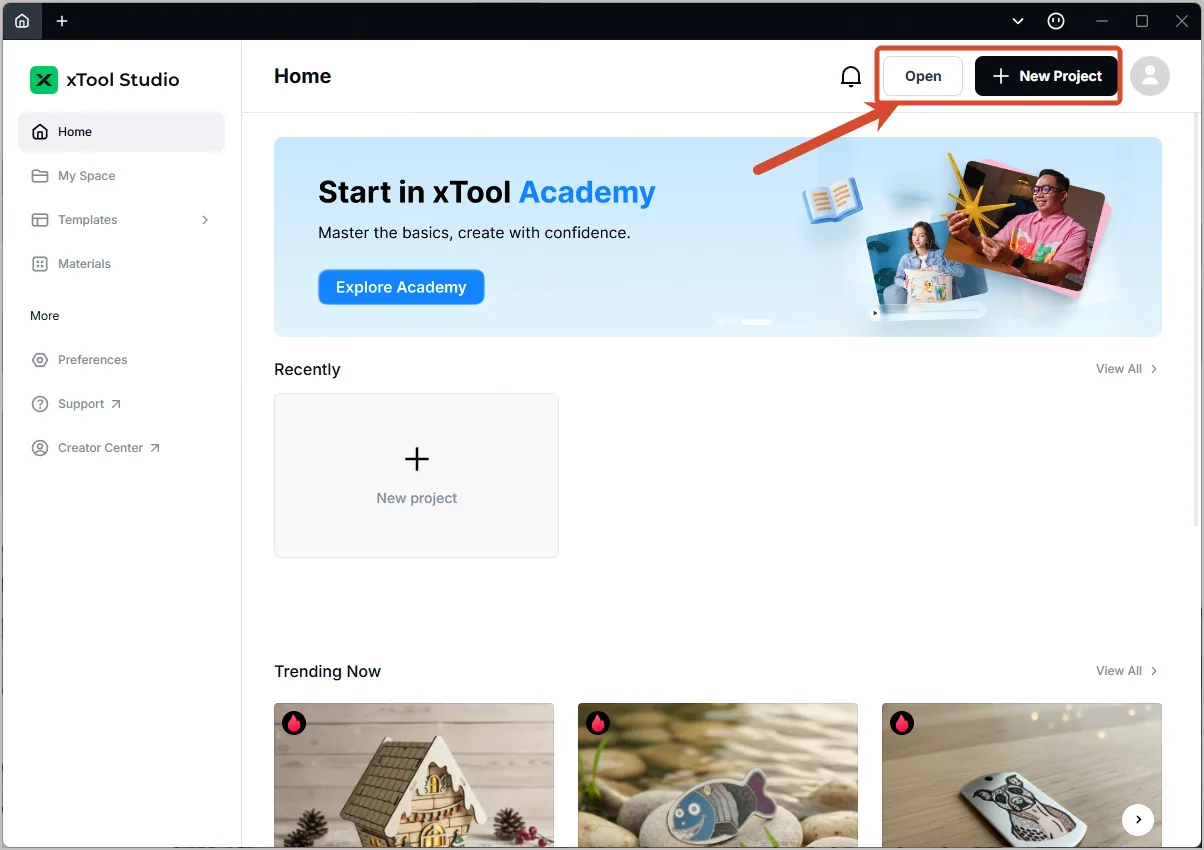Image resolution: width=1204 pixels, height=850 pixels.
Task: Click the xTool Studio logo
Action: (44, 80)
